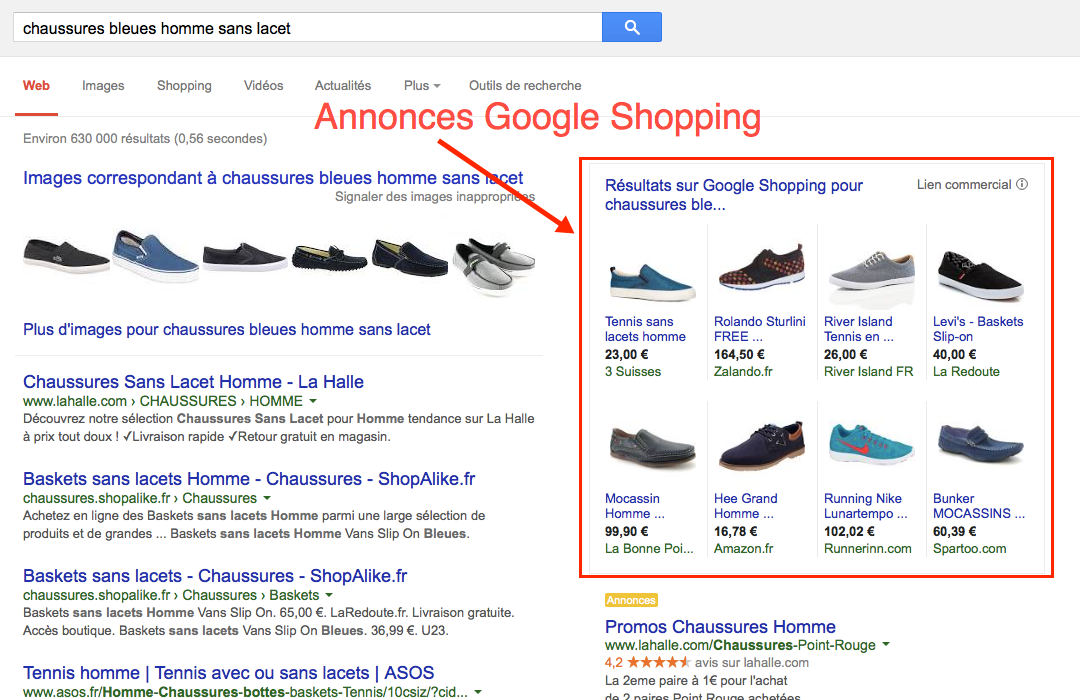The width and height of the screenshot is (1080, 700).
Task: Click the turquoise Nike running shoe image
Action: click(x=871, y=444)
